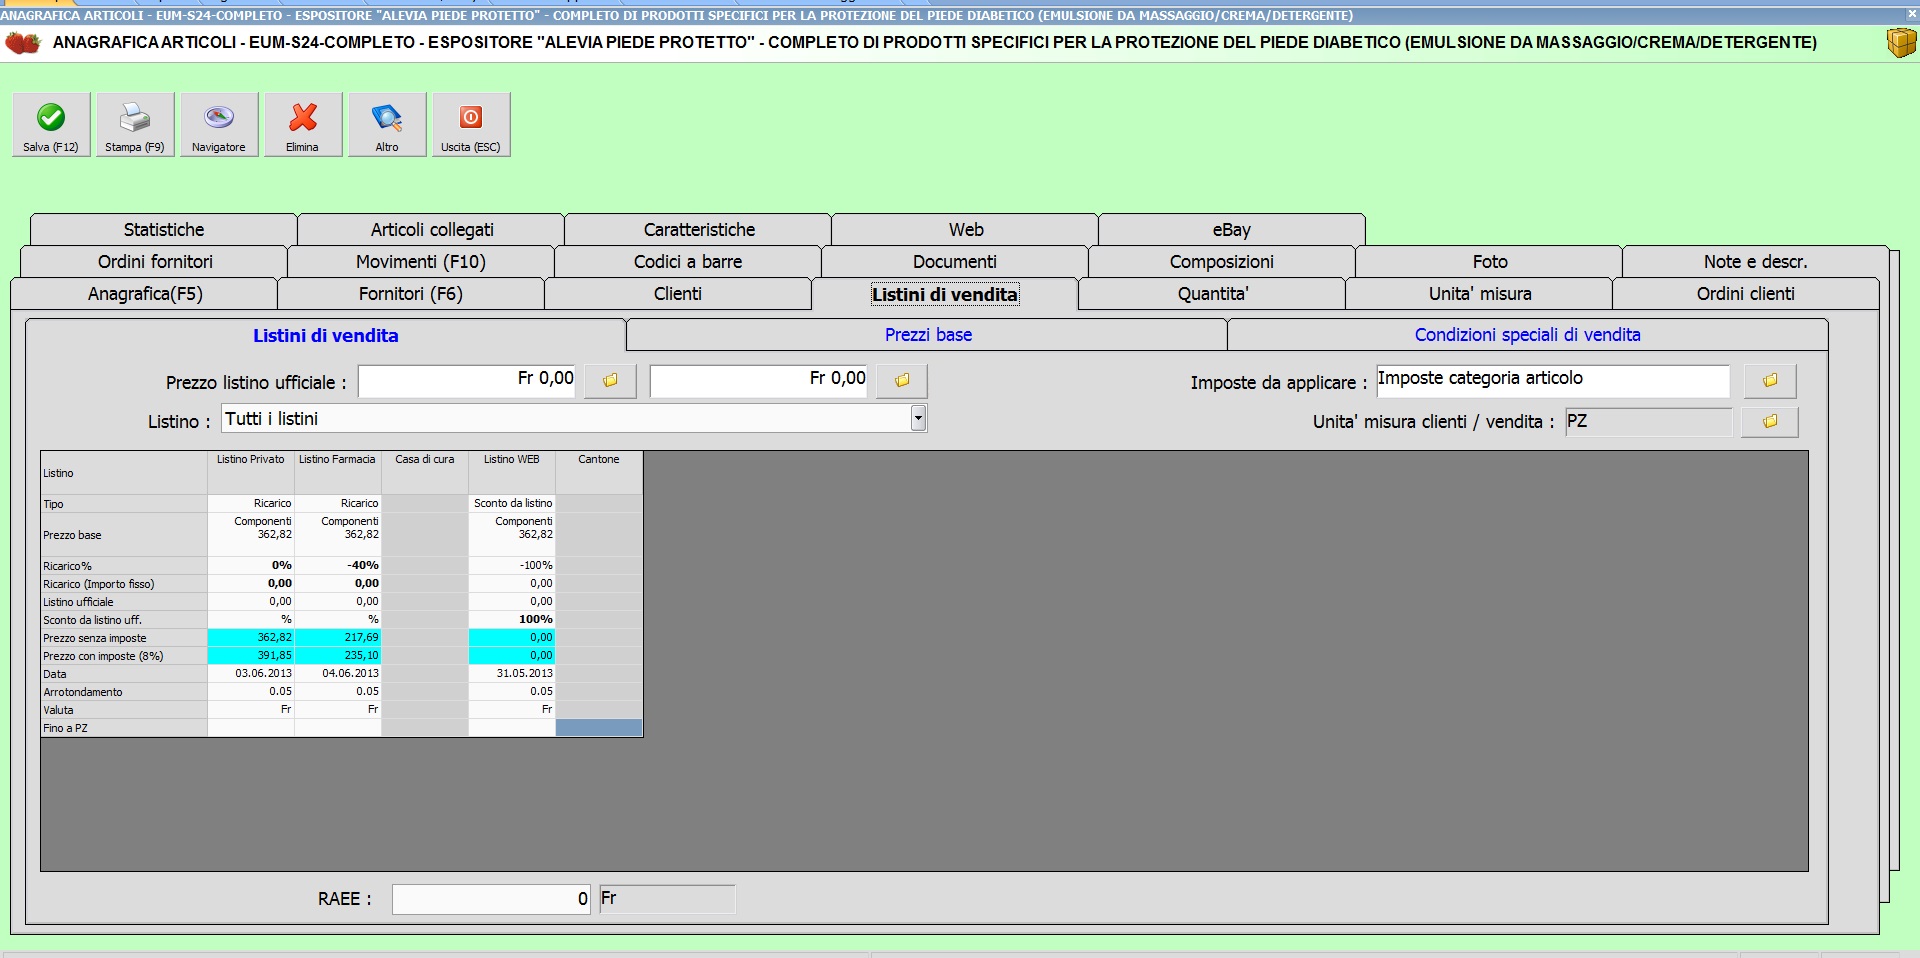Print using the Stampa (F9) button
Viewport: 1920px width, 958px height.
[x=135, y=125]
